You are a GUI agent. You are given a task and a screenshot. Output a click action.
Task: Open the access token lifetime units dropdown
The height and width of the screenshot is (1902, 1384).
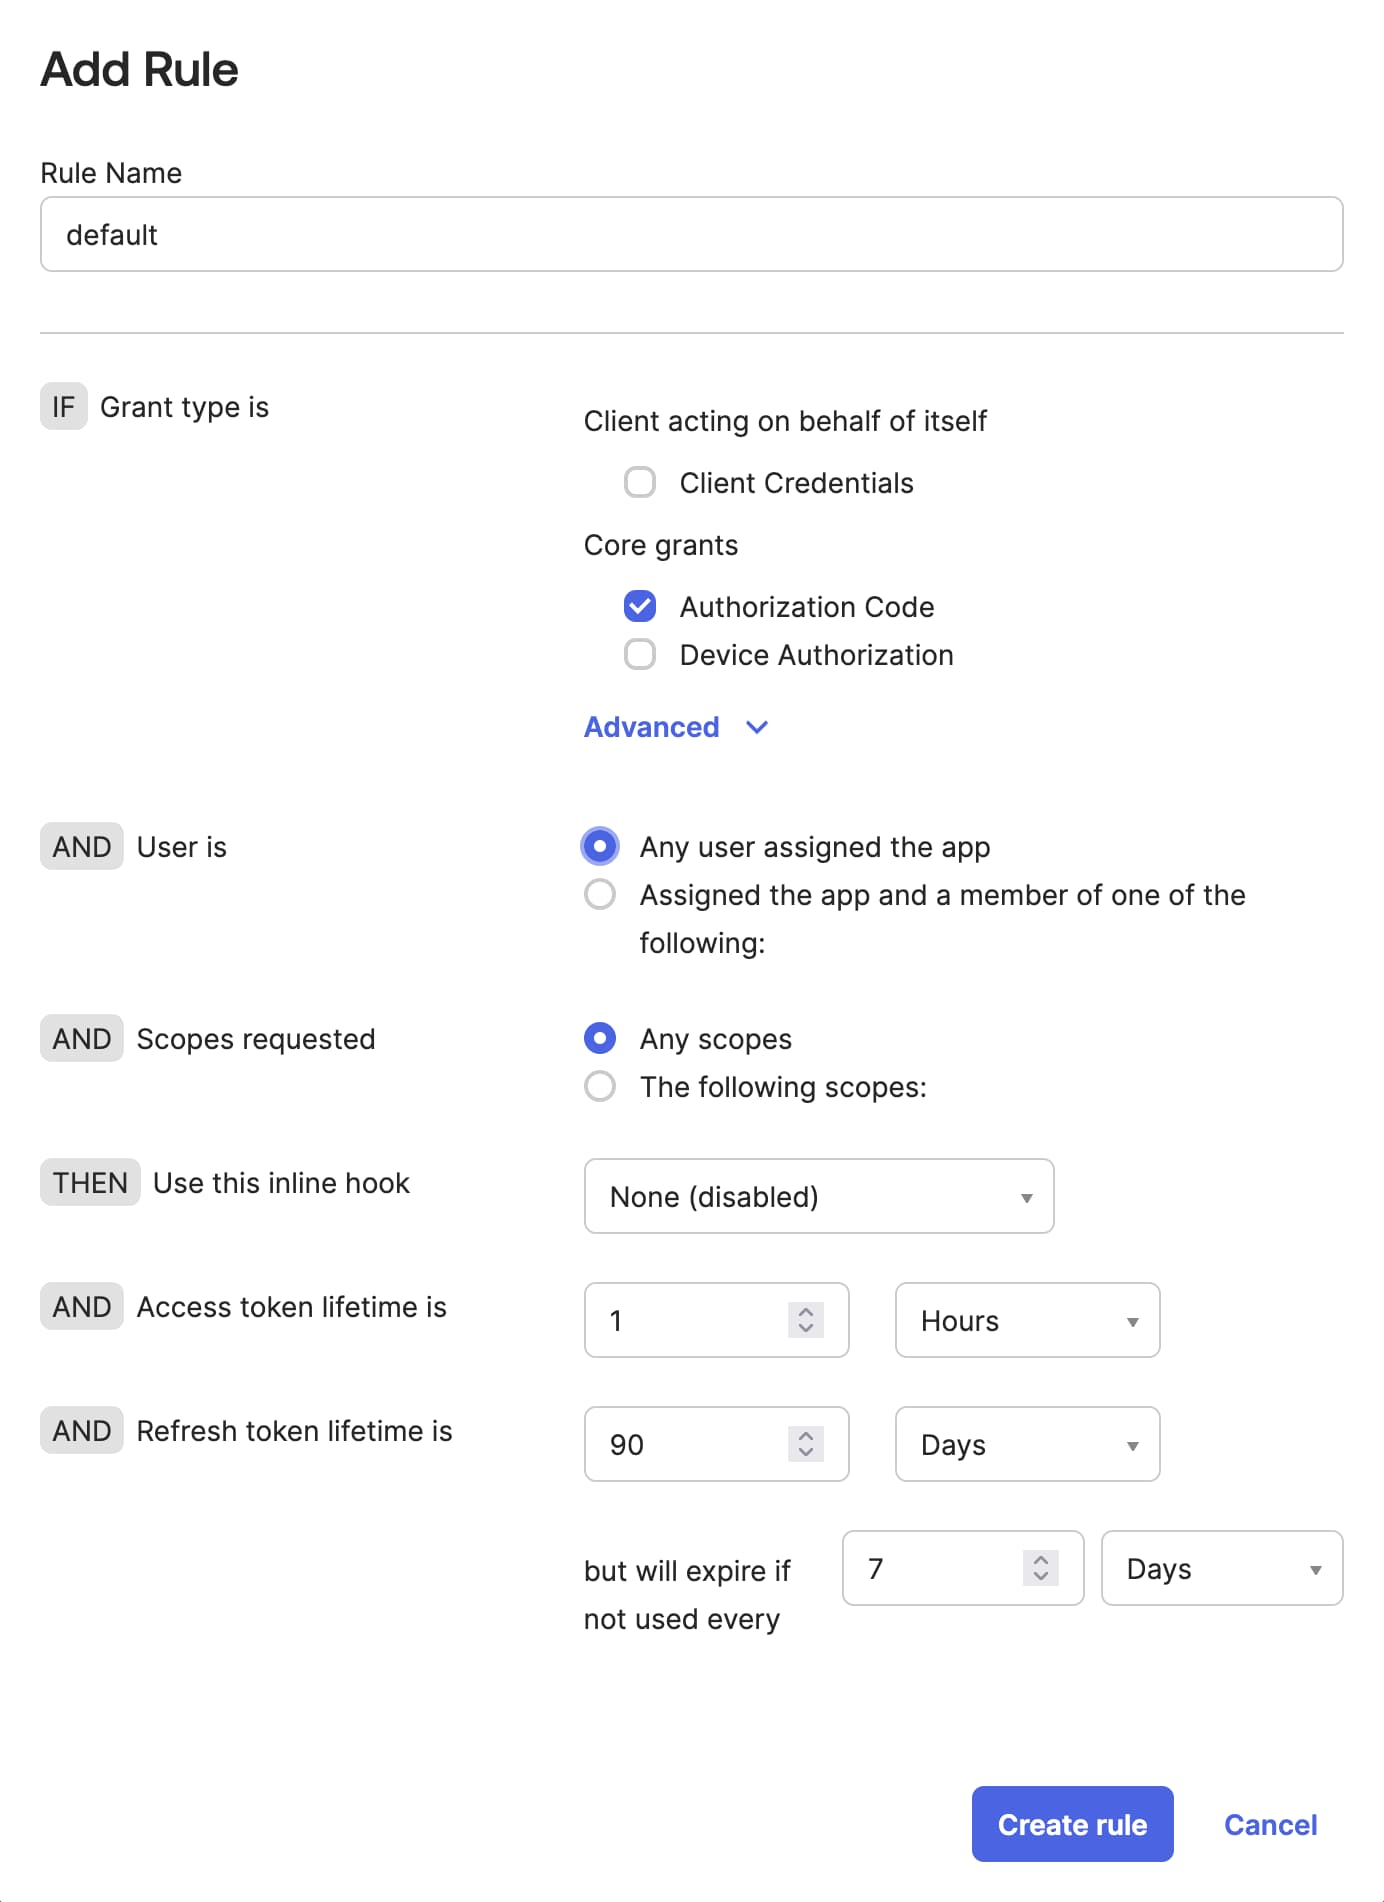[1026, 1320]
